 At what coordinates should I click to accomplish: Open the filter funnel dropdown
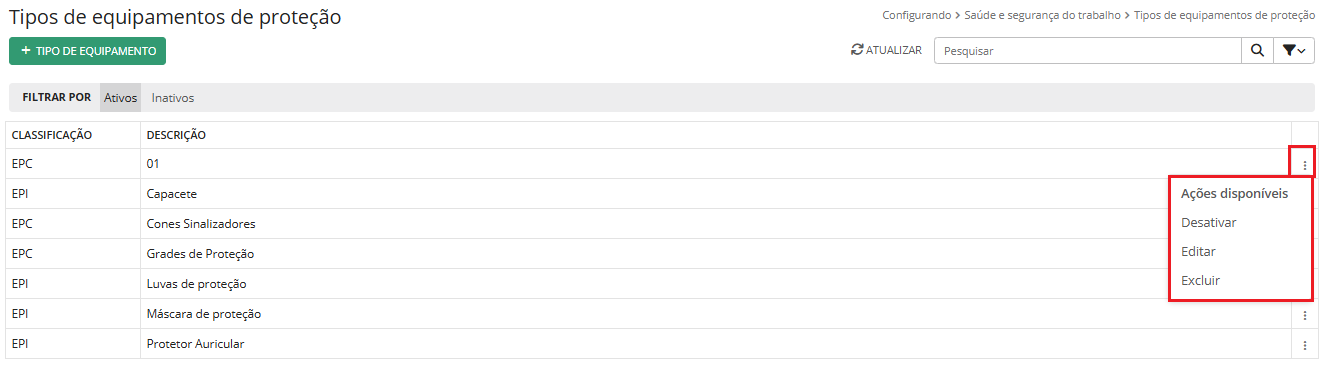click(1293, 50)
